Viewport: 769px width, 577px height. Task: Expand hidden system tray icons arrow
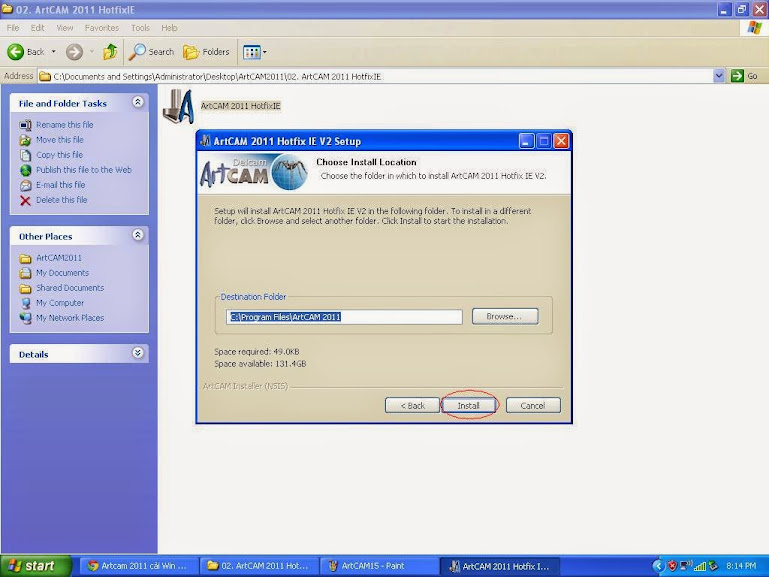pyautogui.click(x=658, y=566)
